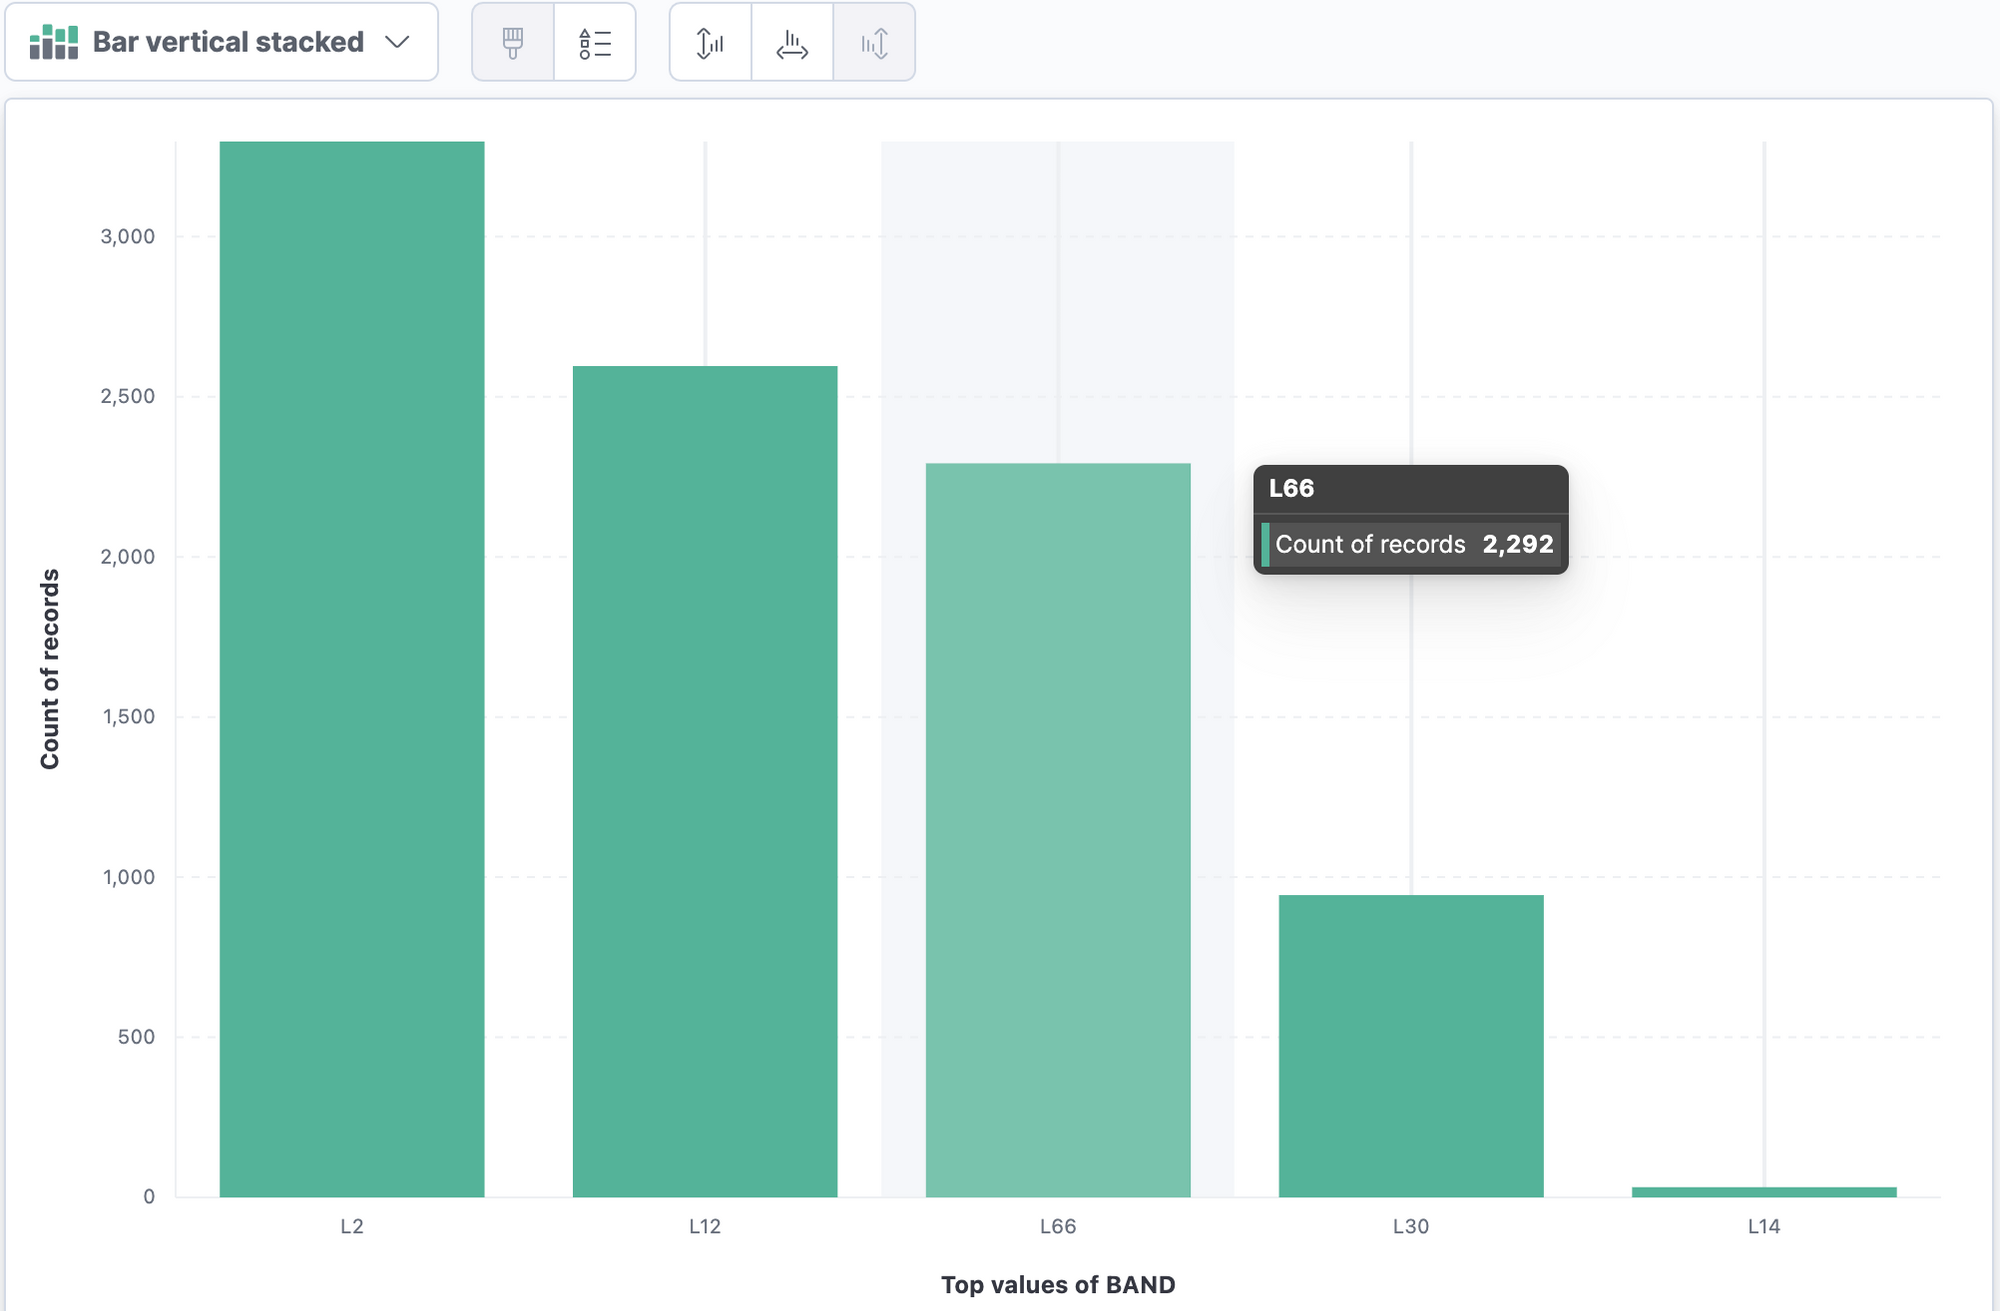
Task: Click the L2 x-axis label
Action: 352,1226
